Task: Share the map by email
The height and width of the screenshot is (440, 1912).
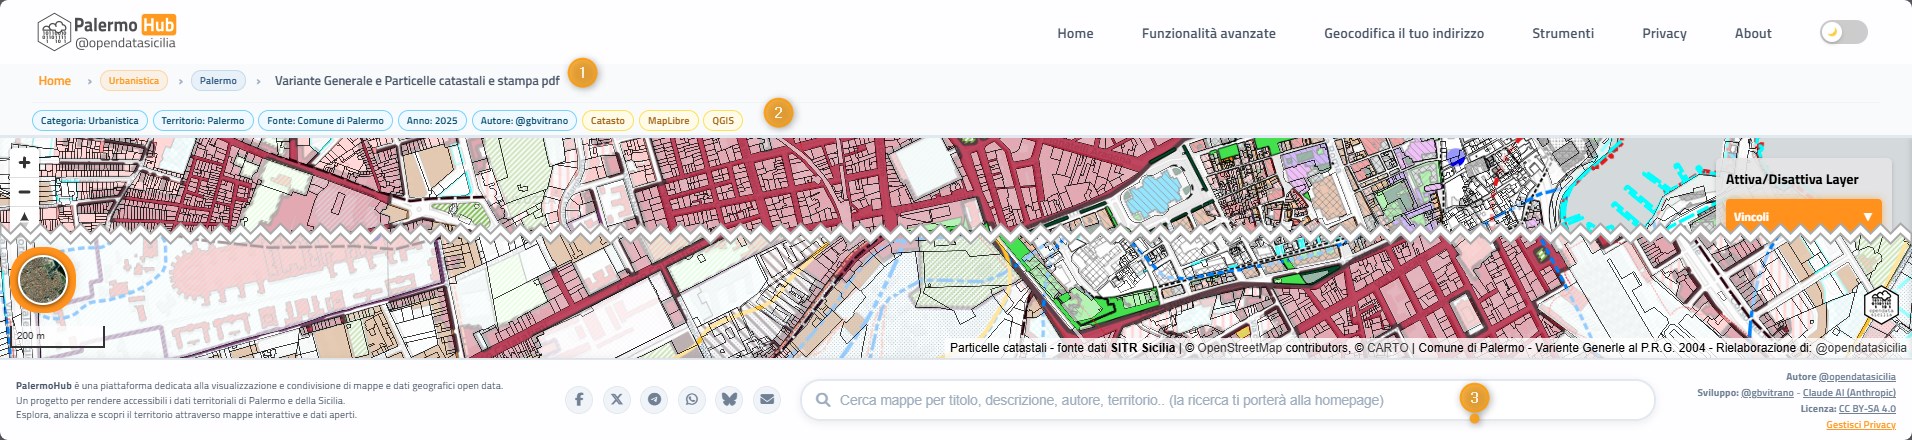Action: [x=767, y=399]
